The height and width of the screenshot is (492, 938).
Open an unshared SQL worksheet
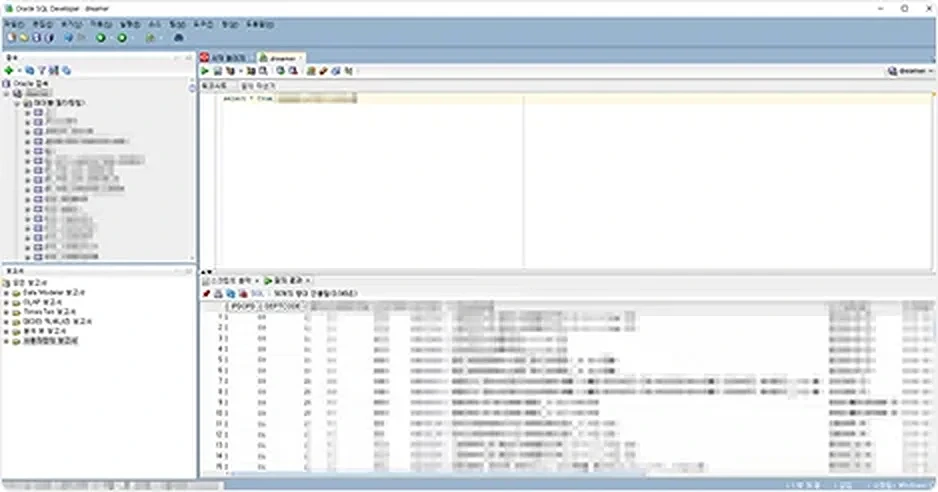(311, 71)
